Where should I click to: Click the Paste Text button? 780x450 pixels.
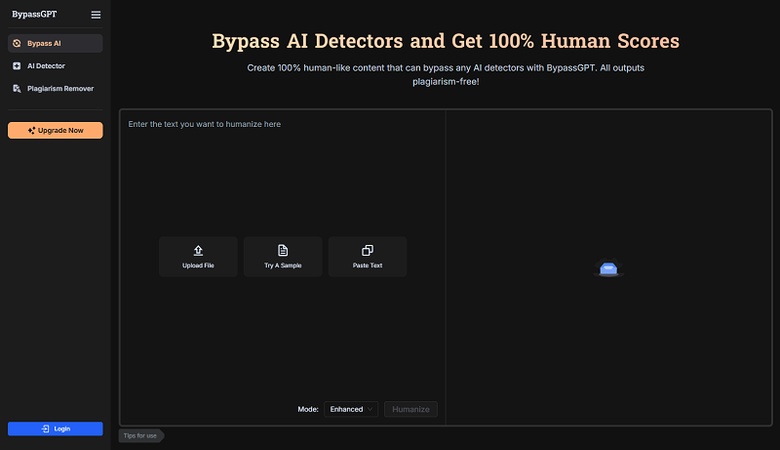[368, 257]
